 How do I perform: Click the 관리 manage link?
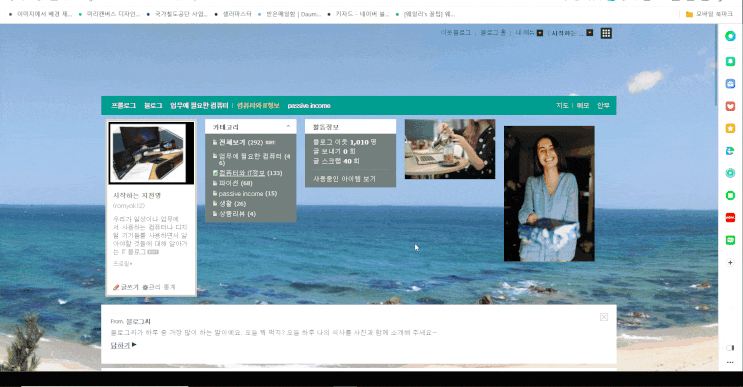pyautogui.click(x=155, y=287)
